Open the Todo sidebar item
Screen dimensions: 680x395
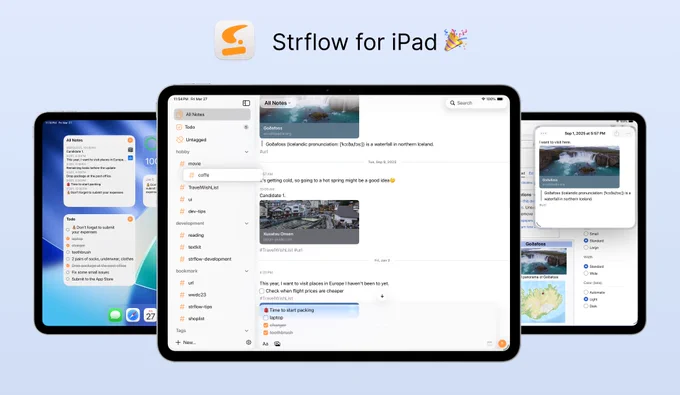(x=212, y=127)
